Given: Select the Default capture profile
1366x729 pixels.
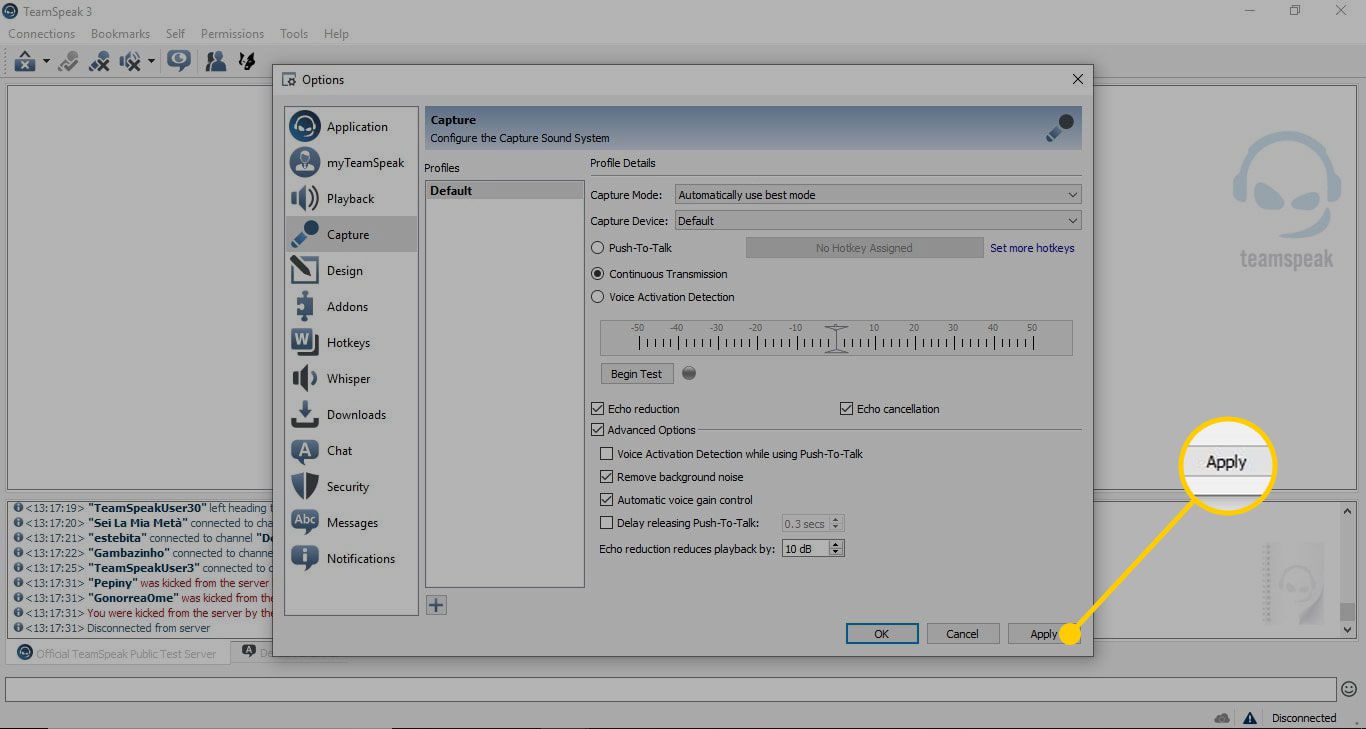Looking at the screenshot, I should point(504,191).
